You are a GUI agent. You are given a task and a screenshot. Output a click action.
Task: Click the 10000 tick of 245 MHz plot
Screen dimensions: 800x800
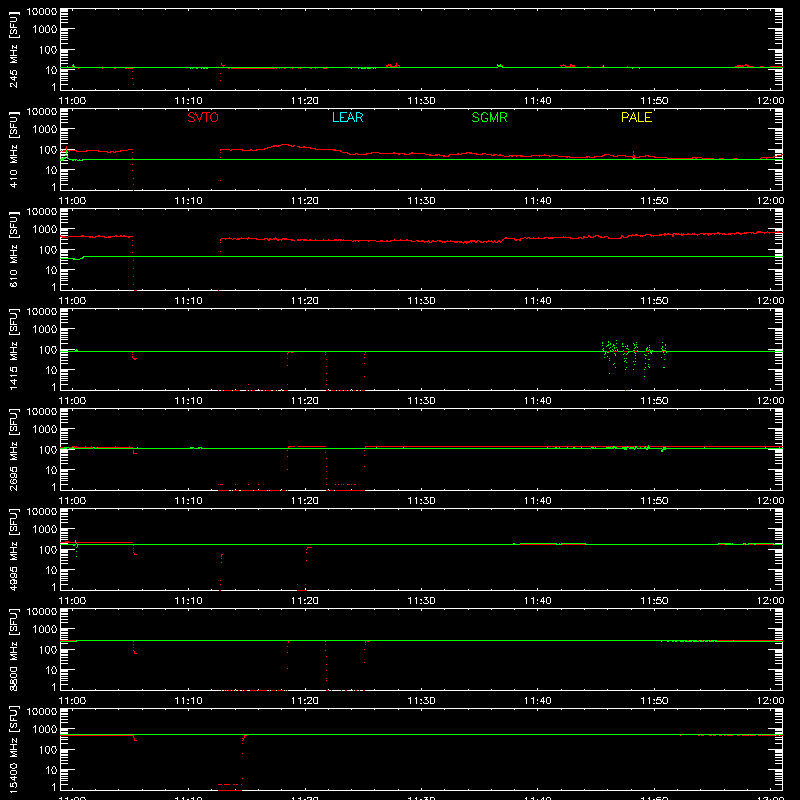(x=42, y=12)
